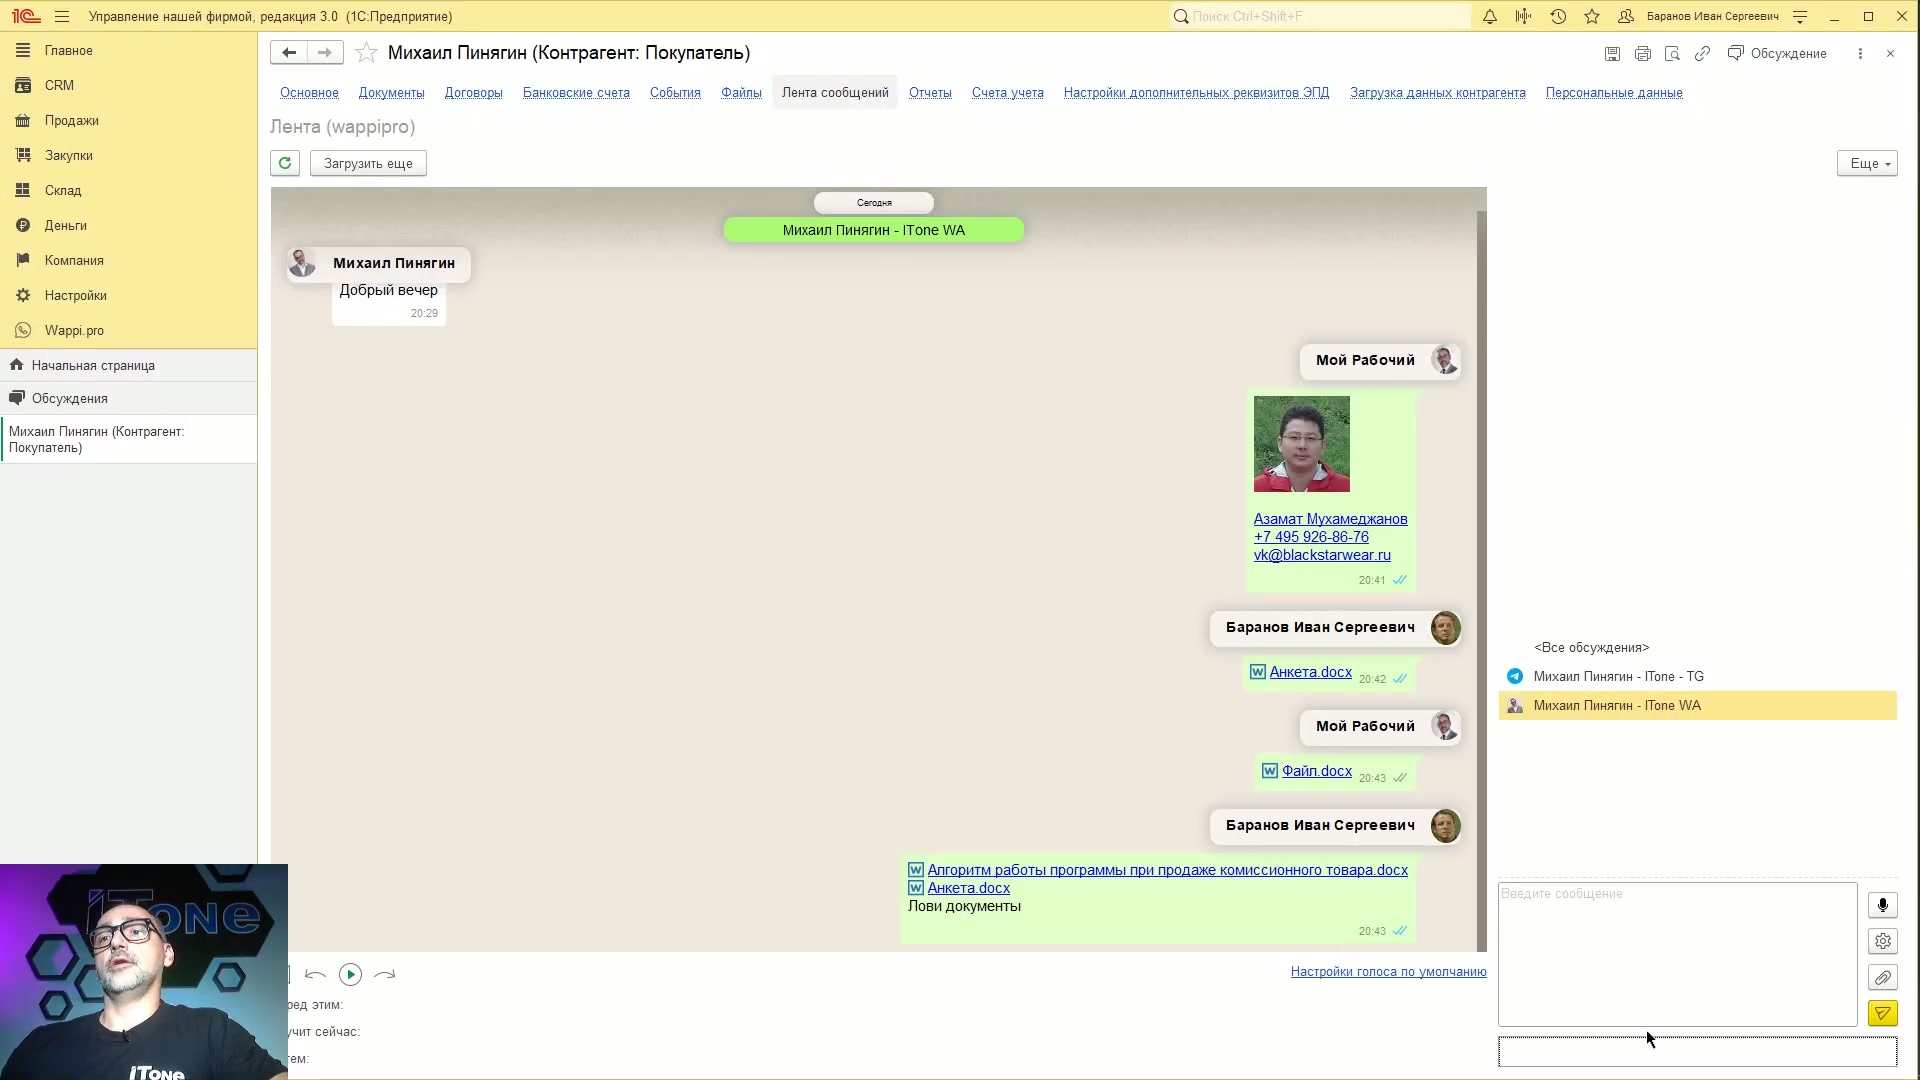The image size is (1920, 1080).
Task: Click the microphone voice message icon
Action: [x=1882, y=905]
